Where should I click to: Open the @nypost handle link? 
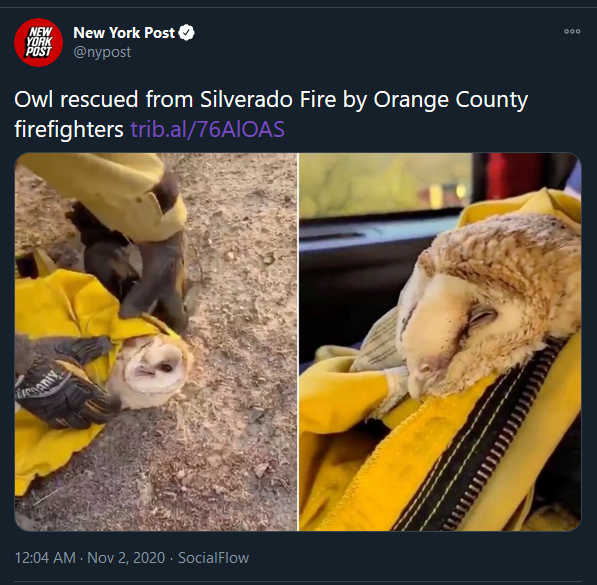(x=102, y=52)
